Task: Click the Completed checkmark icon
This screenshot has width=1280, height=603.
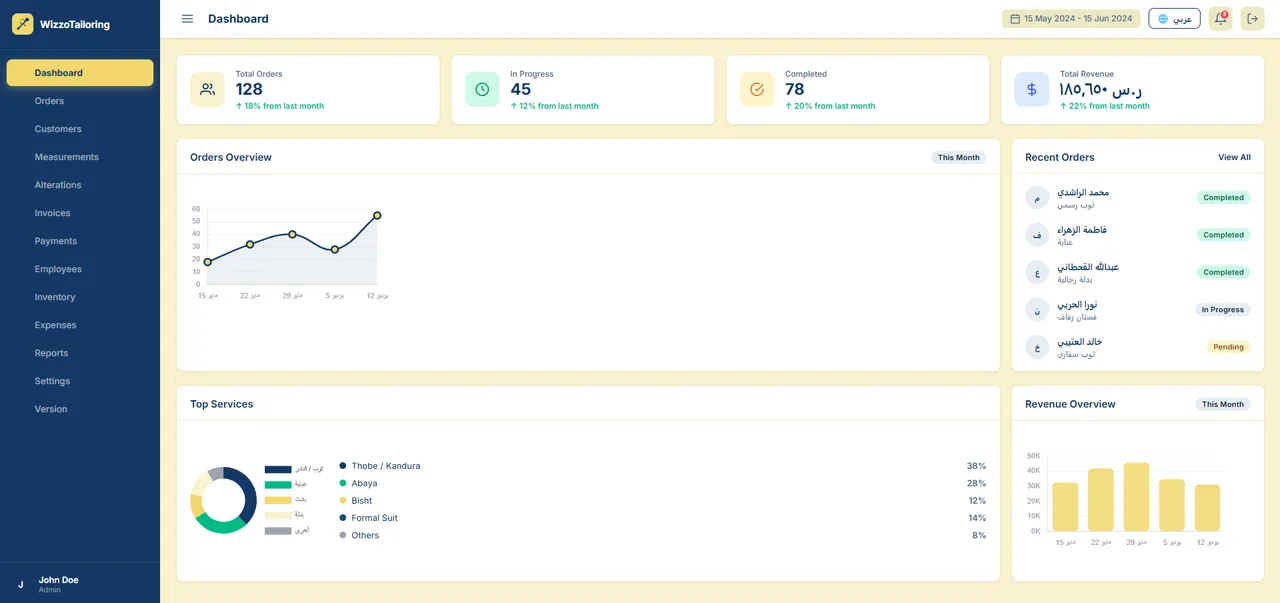Action: 757,89
